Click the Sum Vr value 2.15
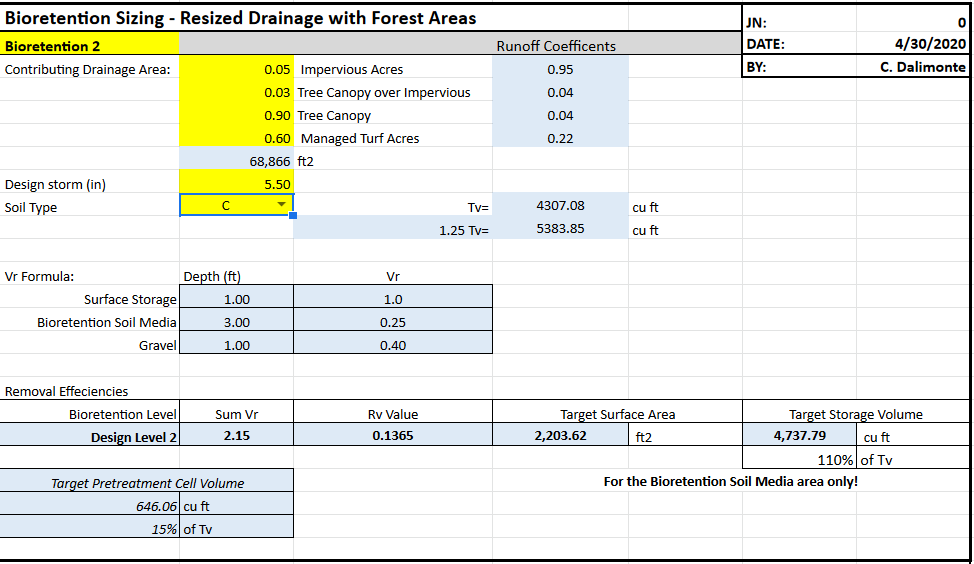 pos(237,435)
